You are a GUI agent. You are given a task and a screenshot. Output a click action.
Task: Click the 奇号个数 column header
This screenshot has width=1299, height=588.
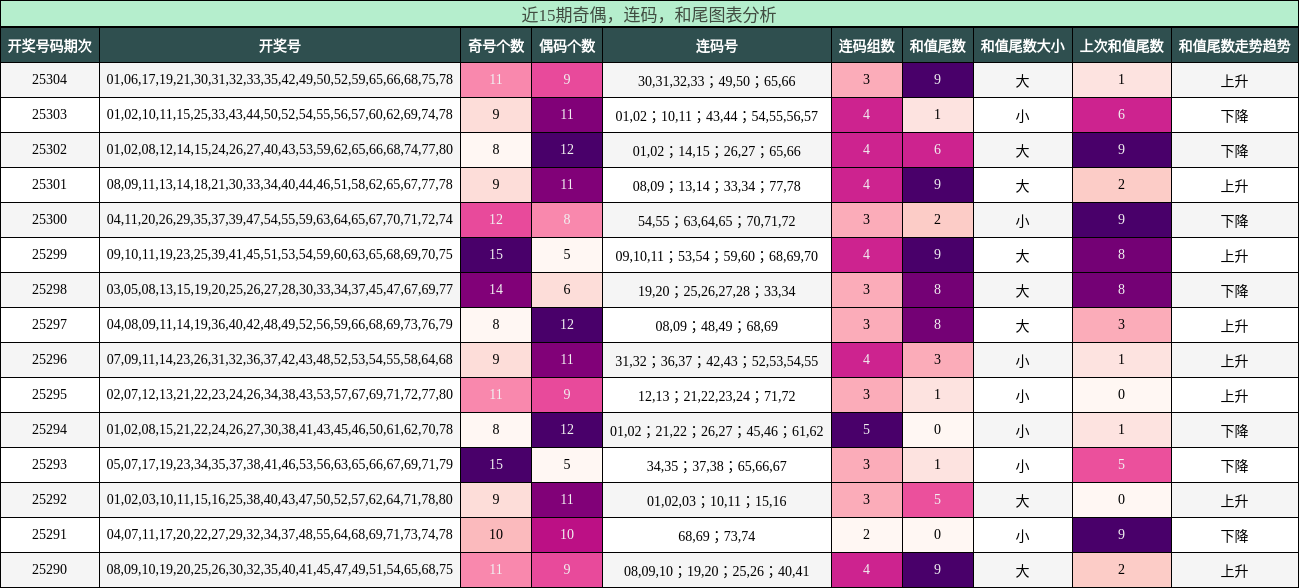pyautogui.click(x=495, y=44)
